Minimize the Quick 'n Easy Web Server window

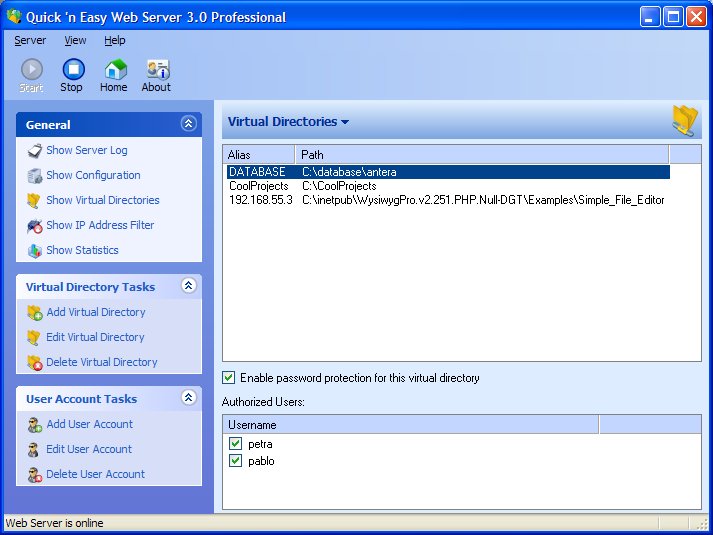tap(650, 17)
